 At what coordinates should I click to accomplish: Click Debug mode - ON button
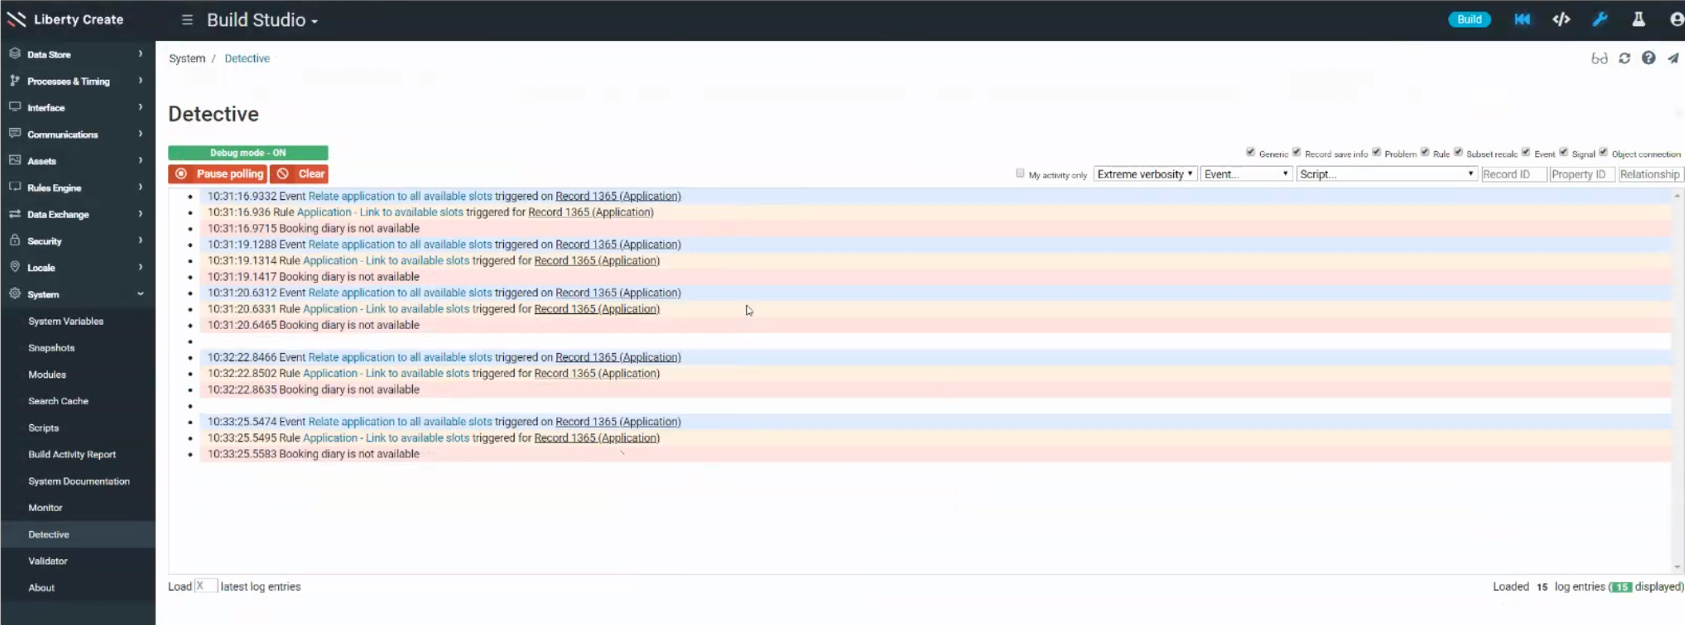tap(248, 153)
